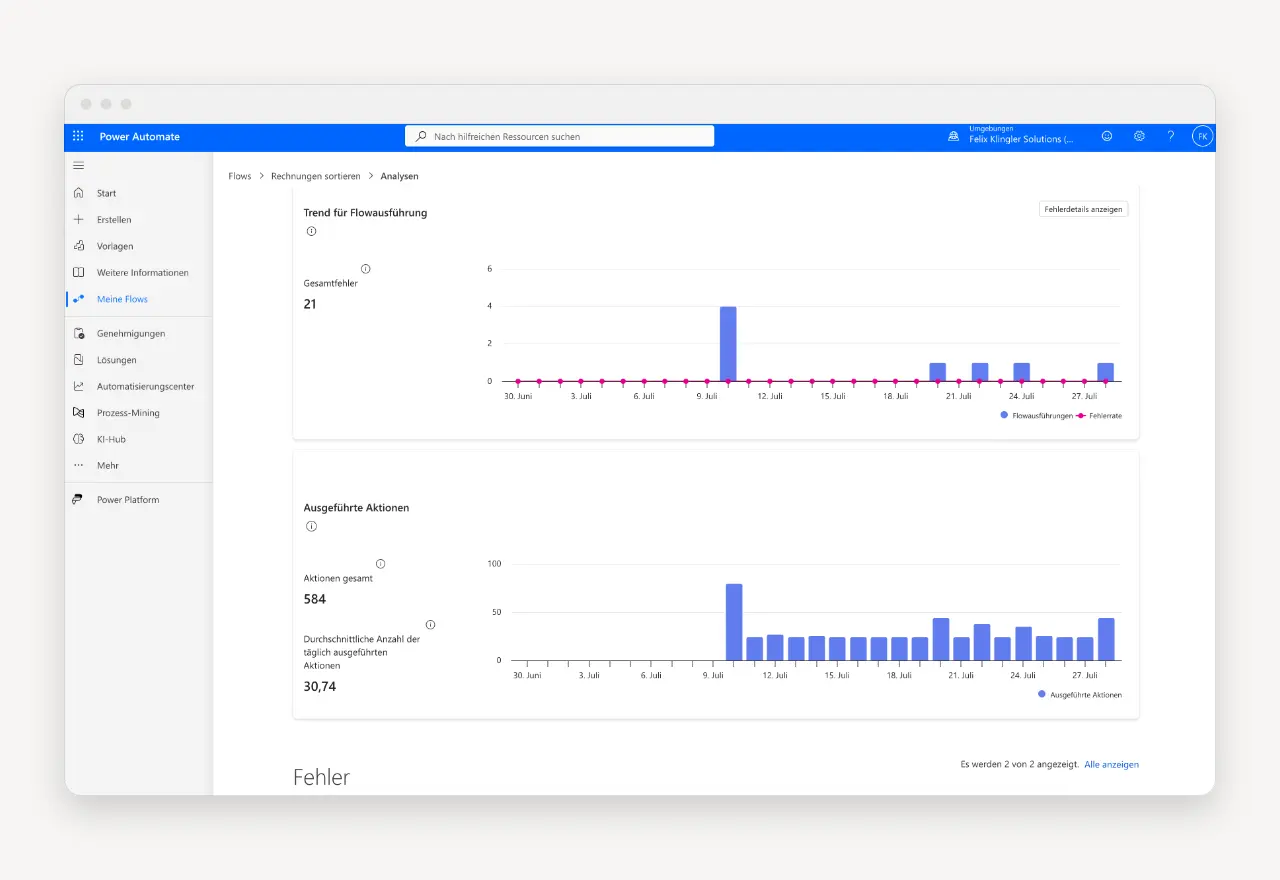This screenshot has width=1280, height=880.
Task: Open the Umgebungen environment picker
Action: pos(1011,135)
